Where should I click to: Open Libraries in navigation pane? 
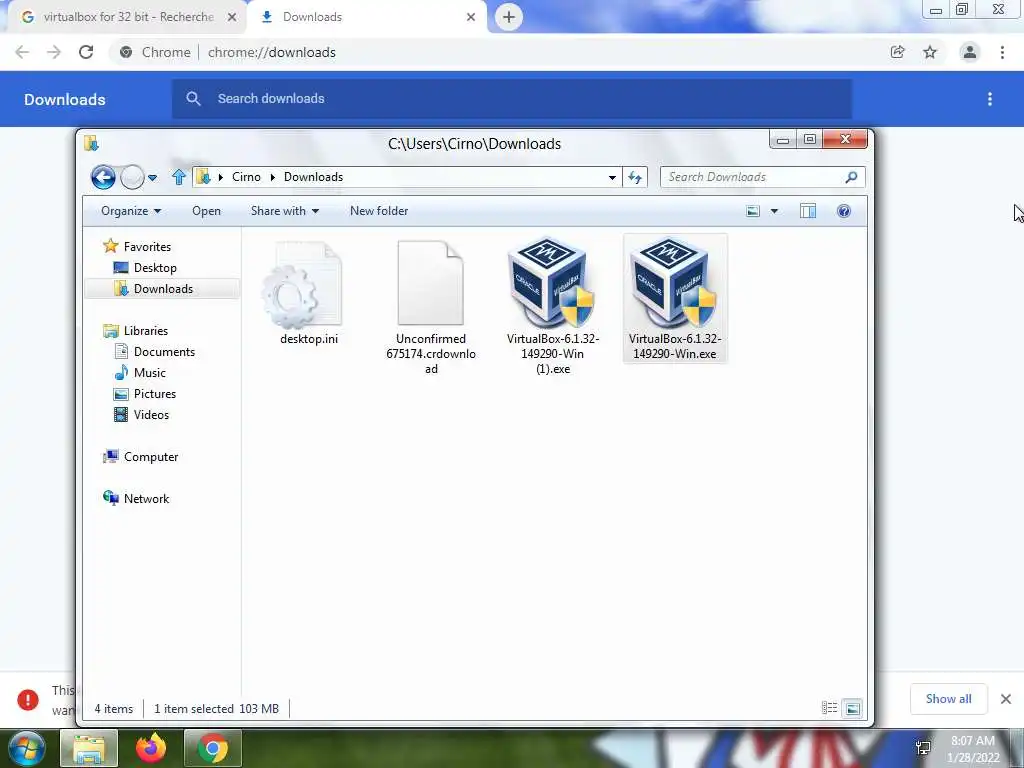tap(136, 330)
